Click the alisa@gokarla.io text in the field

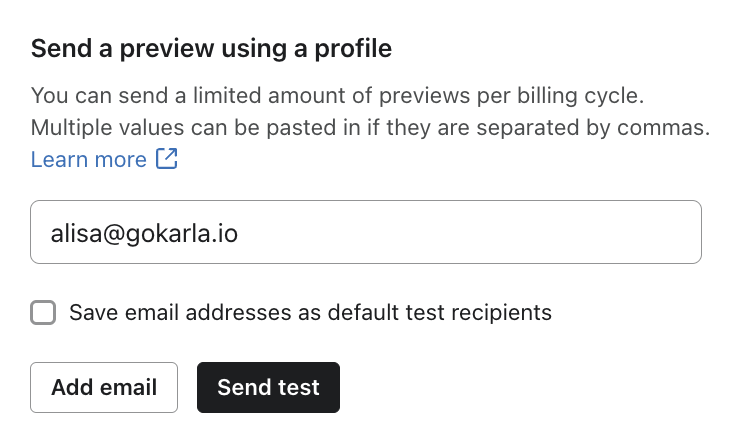click(145, 234)
